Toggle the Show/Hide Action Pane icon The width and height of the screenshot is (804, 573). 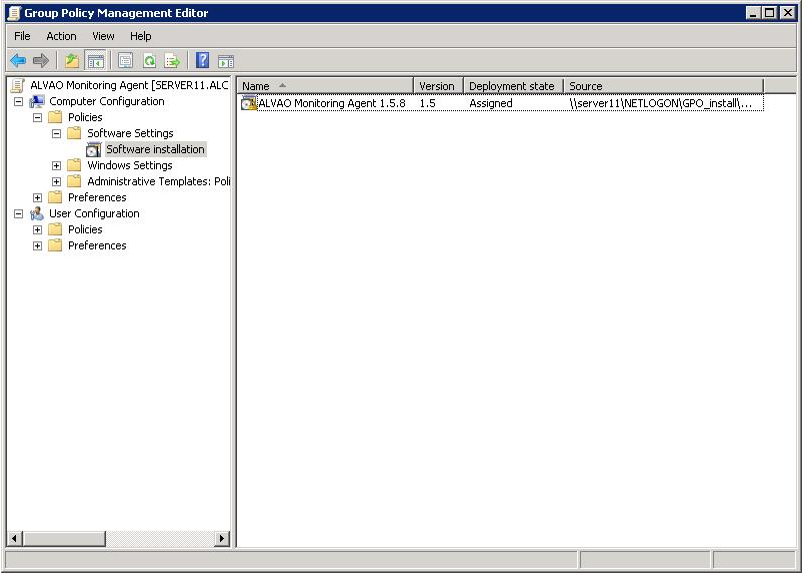coord(226,61)
